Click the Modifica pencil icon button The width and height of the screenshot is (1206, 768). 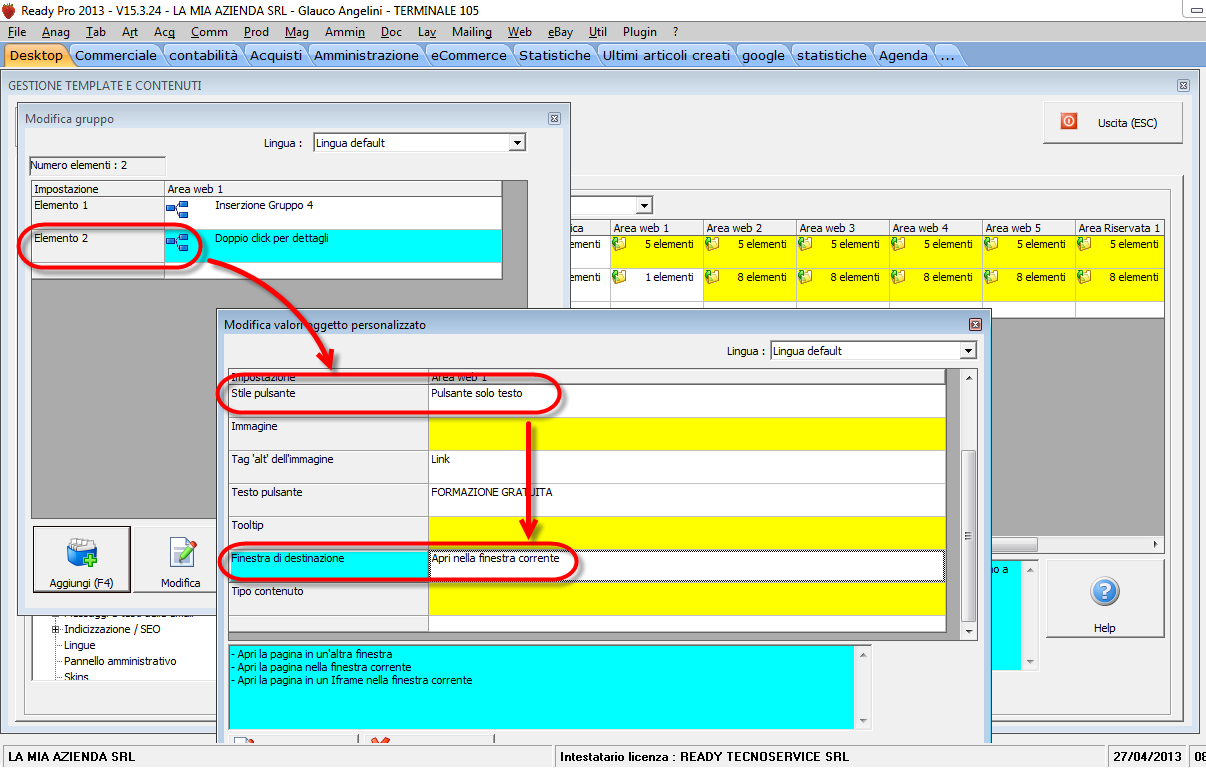(x=181, y=553)
